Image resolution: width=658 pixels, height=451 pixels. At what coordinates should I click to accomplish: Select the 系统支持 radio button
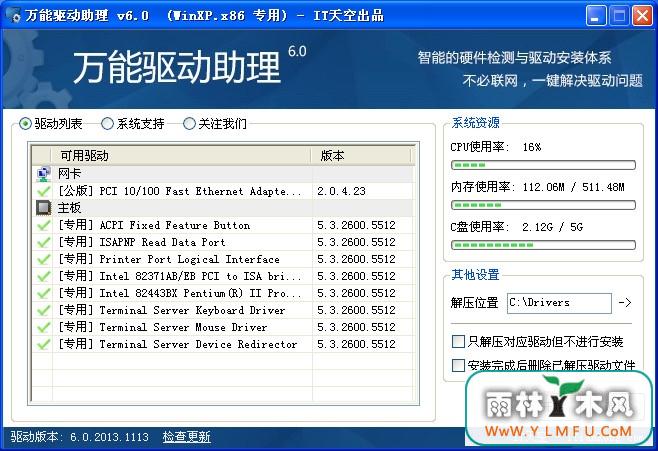107,124
